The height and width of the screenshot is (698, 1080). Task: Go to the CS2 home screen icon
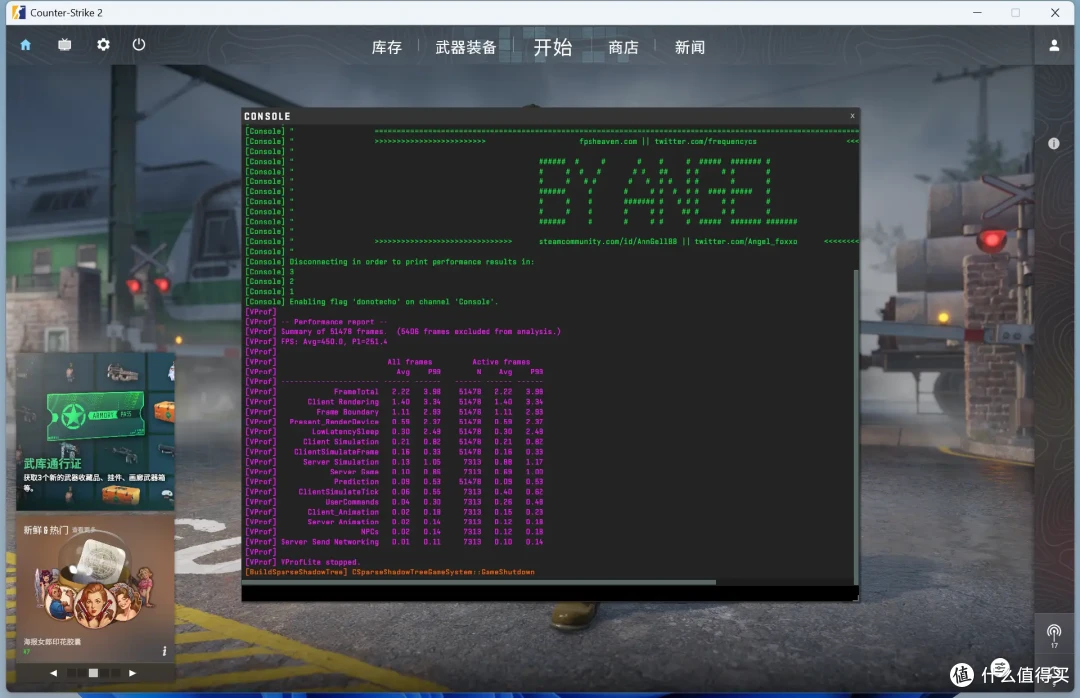(x=25, y=45)
